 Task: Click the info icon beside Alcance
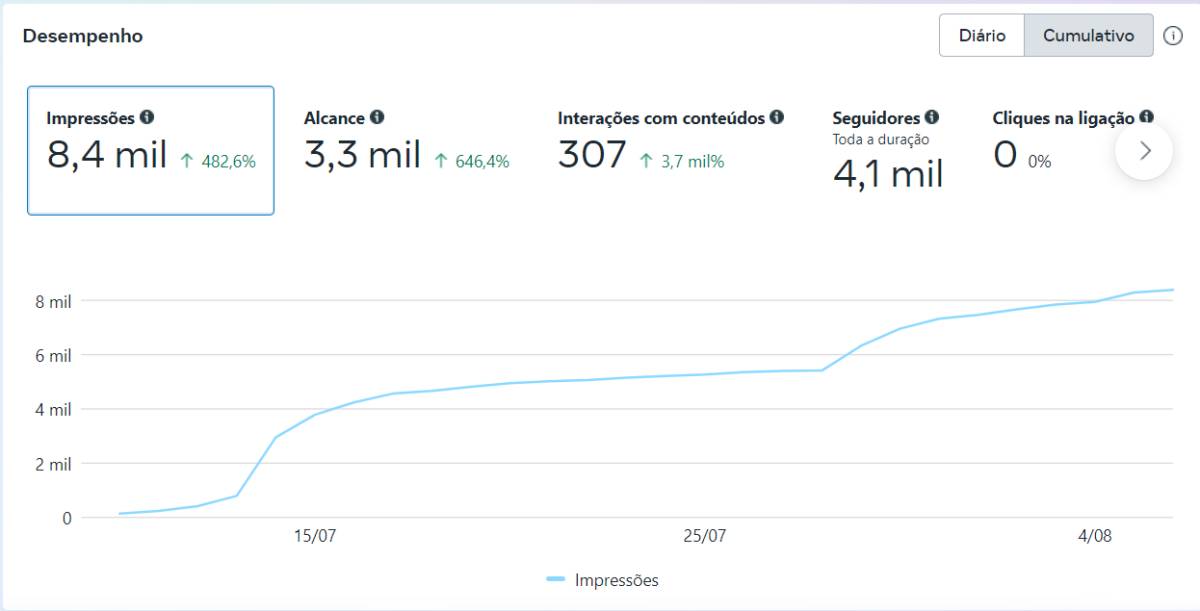point(377,117)
